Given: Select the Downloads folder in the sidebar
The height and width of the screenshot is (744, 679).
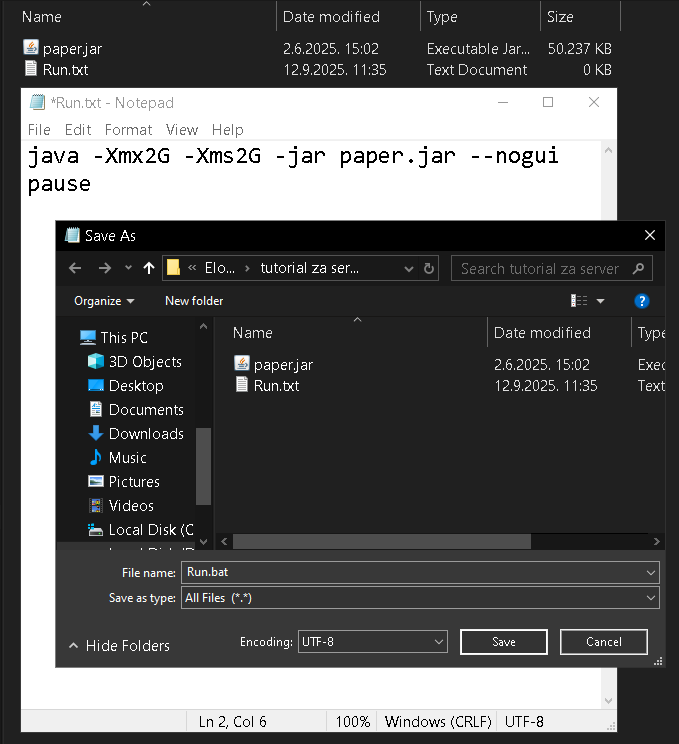Looking at the screenshot, I should [146, 433].
